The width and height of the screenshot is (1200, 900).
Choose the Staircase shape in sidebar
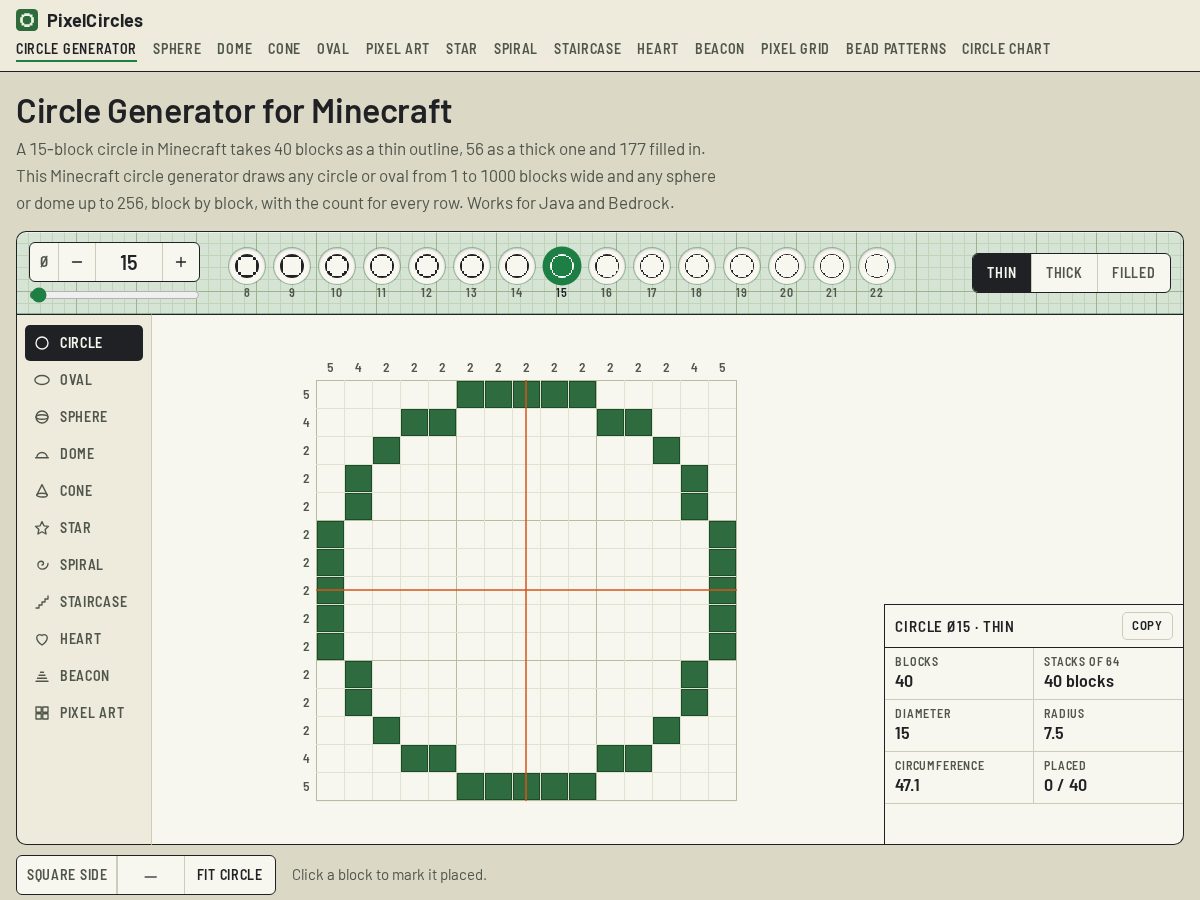[84, 602]
